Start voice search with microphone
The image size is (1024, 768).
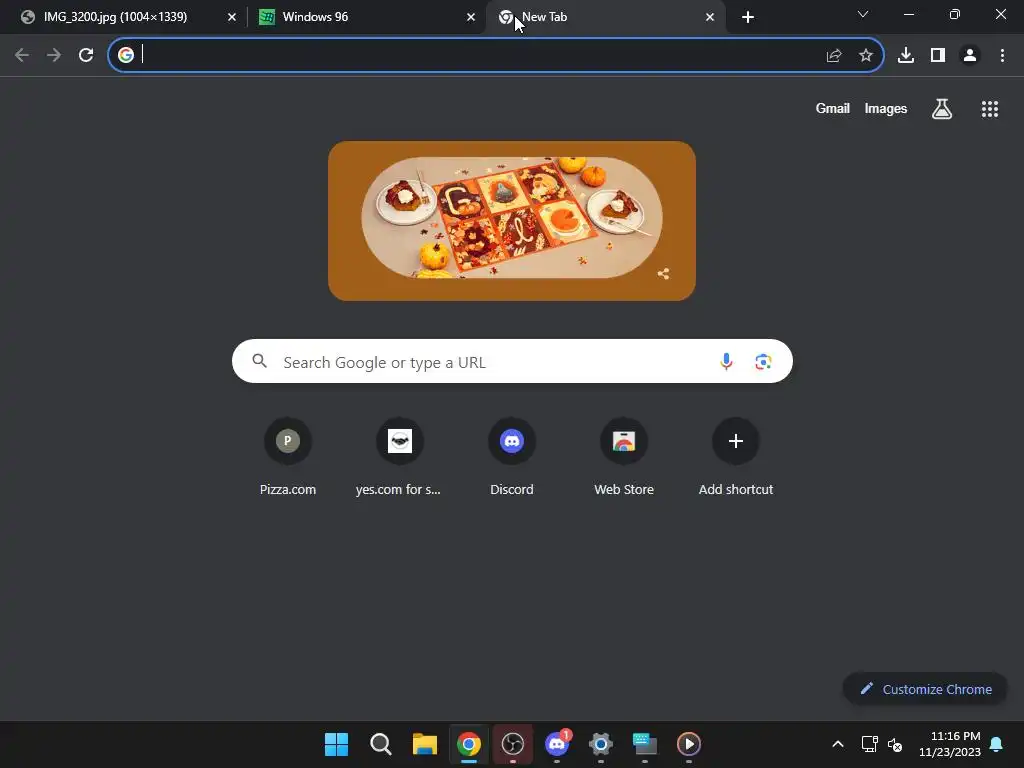pos(726,361)
